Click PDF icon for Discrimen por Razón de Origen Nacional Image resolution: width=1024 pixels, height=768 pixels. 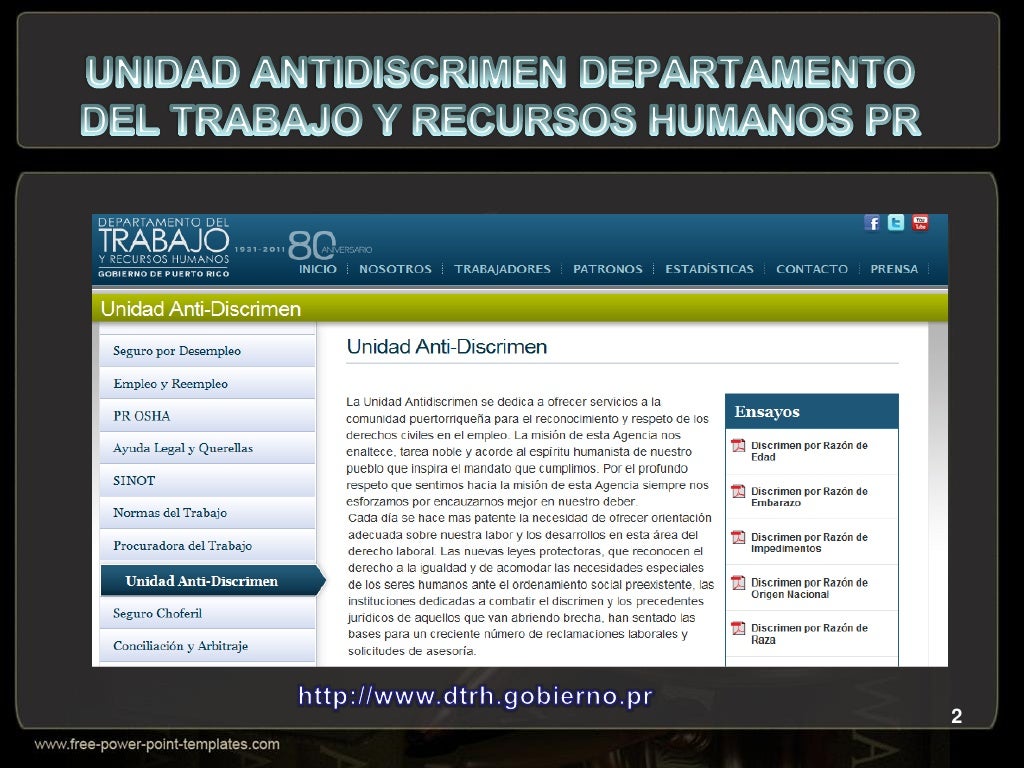click(738, 583)
